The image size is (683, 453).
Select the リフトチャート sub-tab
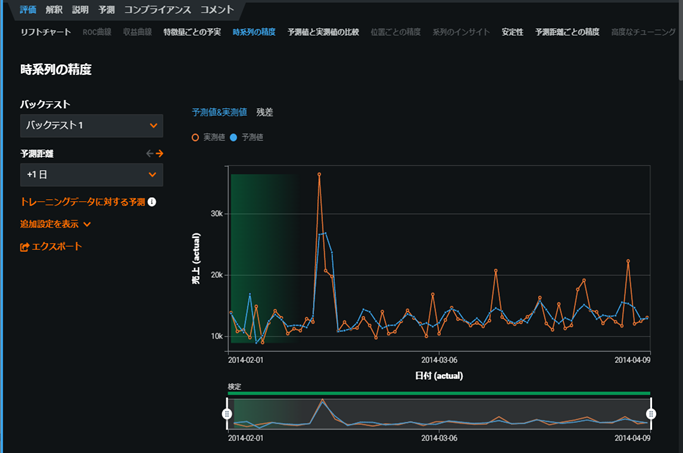point(46,32)
